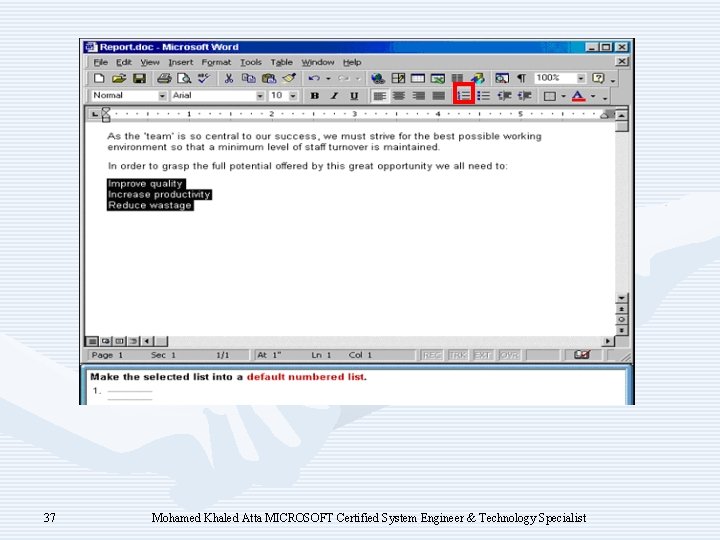Increase the paragraph indent

524,96
